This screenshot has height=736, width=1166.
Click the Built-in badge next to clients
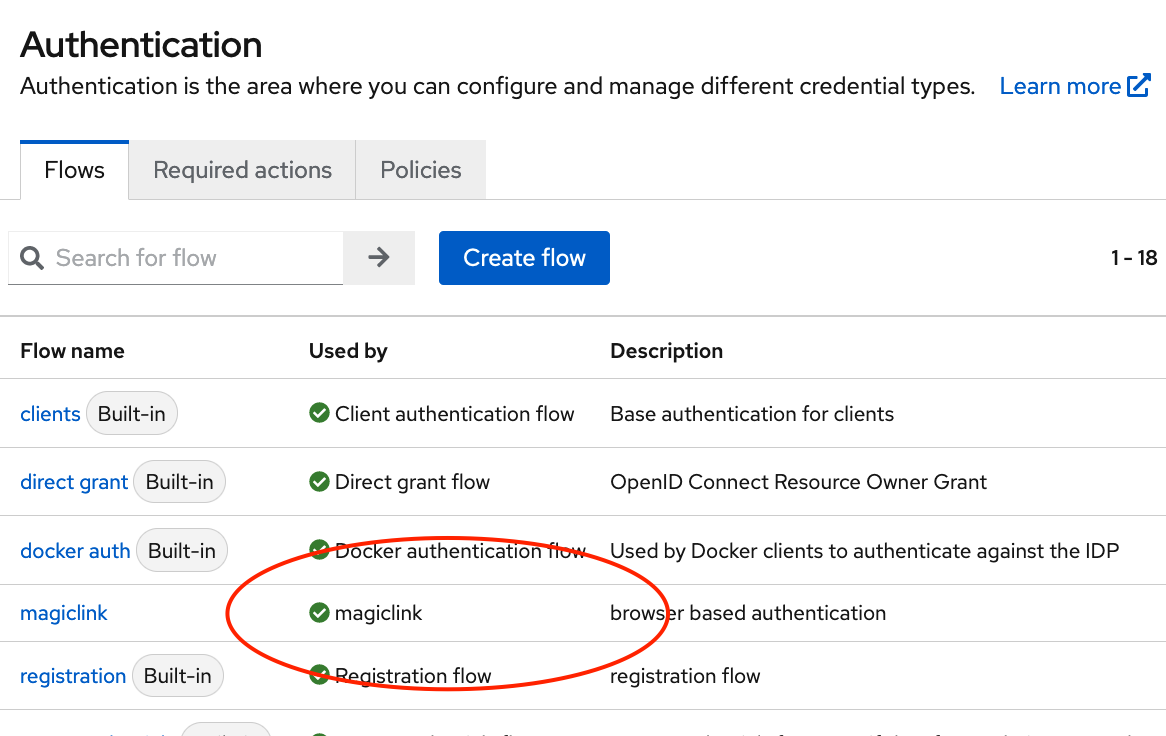132,412
